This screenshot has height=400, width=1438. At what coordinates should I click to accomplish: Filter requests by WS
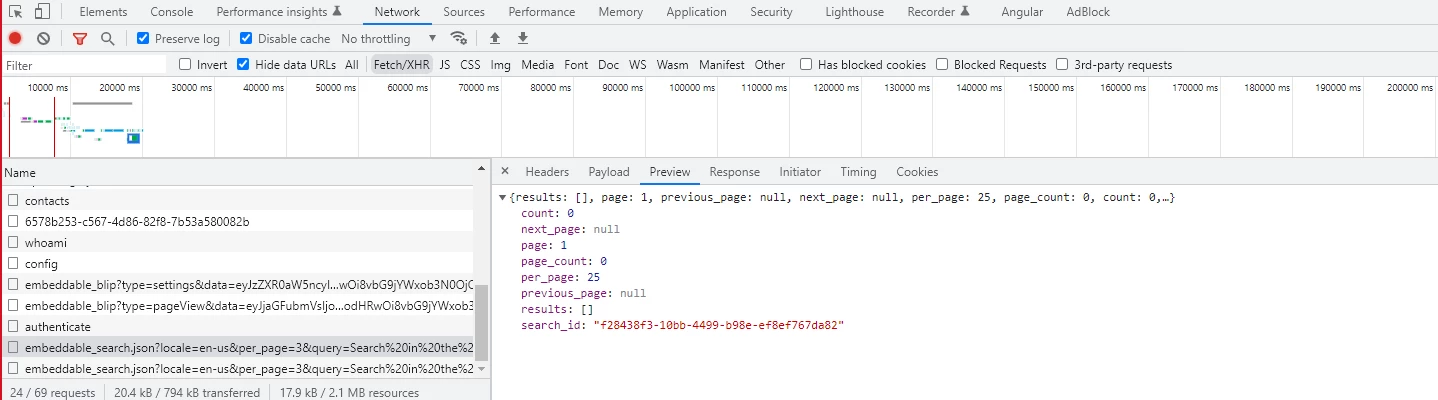point(638,64)
